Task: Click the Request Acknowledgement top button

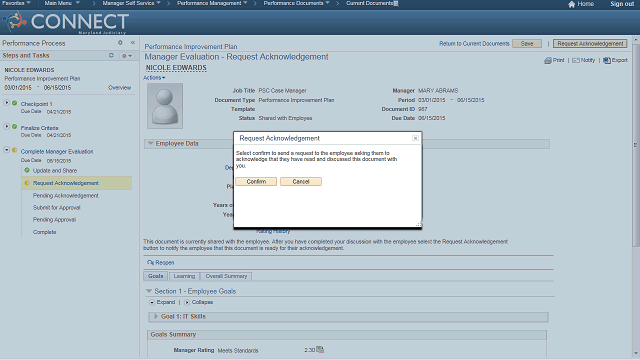Action: pyautogui.click(x=590, y=44)
